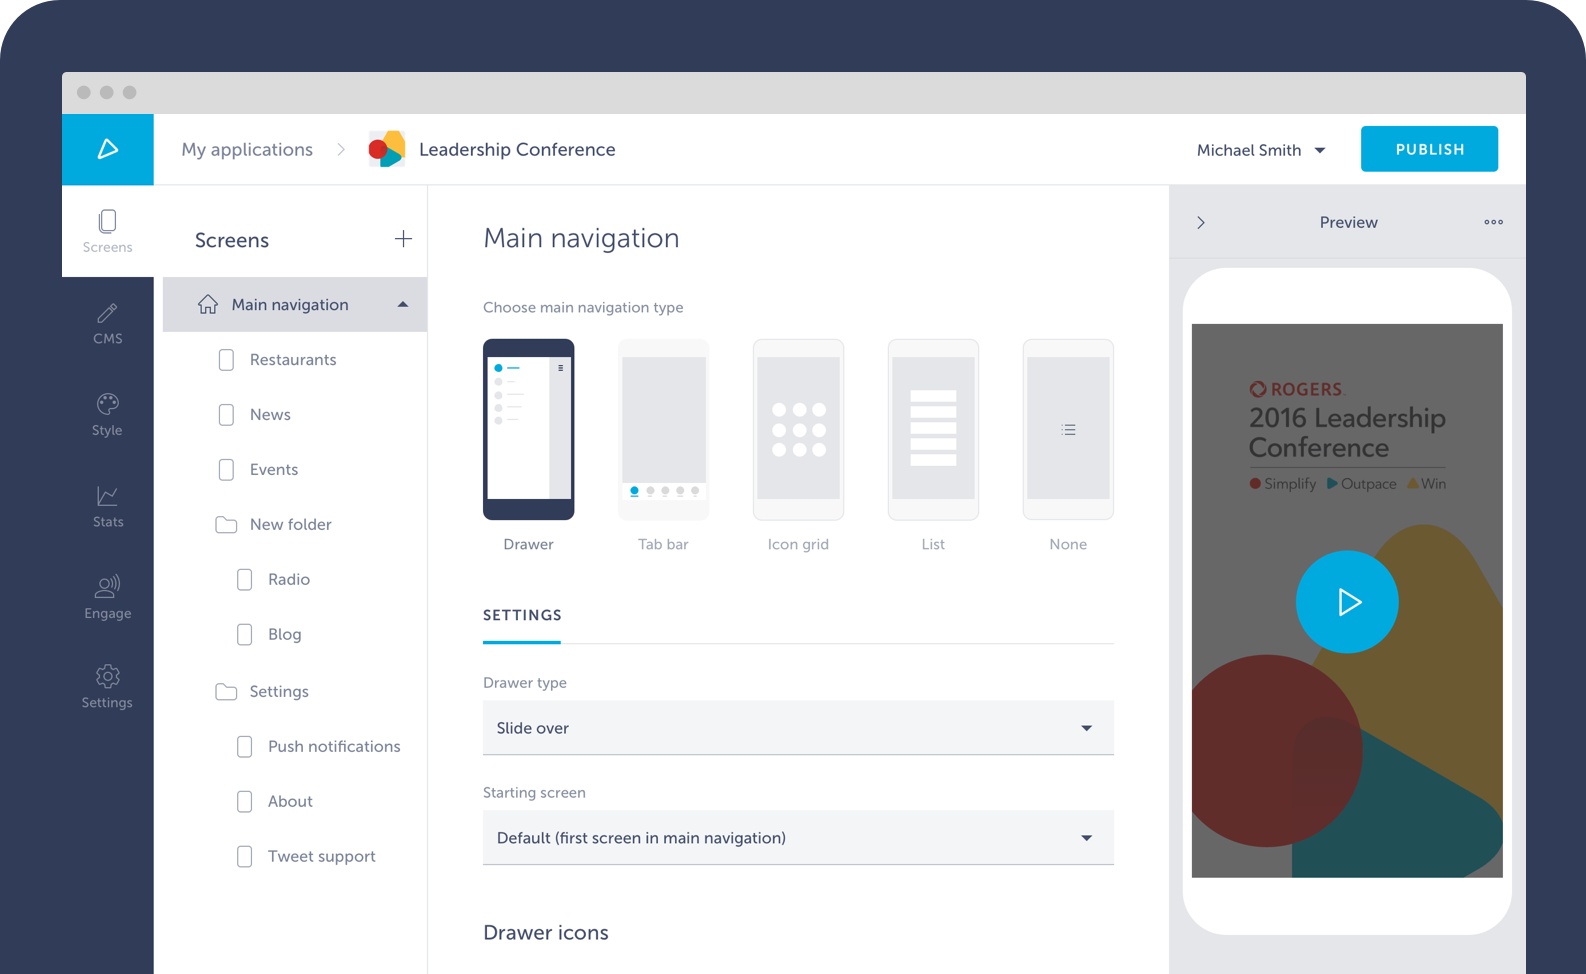Click the app logo home icon
The height and width of the screenshot is (974, 1586).
tap(108, 149)
